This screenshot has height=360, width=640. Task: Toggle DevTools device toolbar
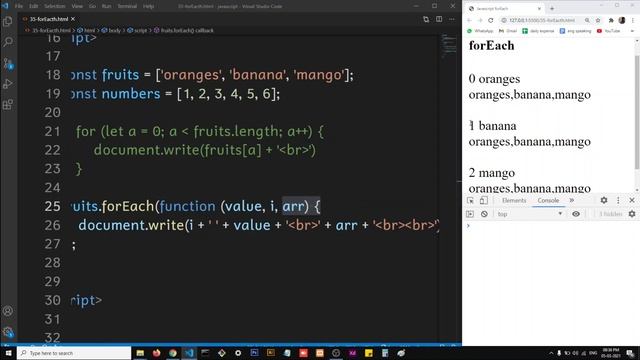click(x=484, y=200)
